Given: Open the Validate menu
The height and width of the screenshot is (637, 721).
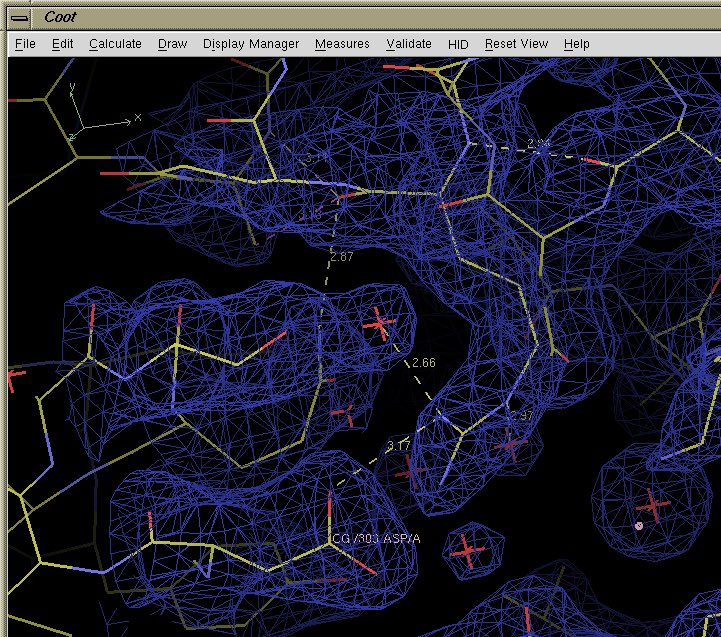Looking at the screenshot, I should click(x=409, y=44).
